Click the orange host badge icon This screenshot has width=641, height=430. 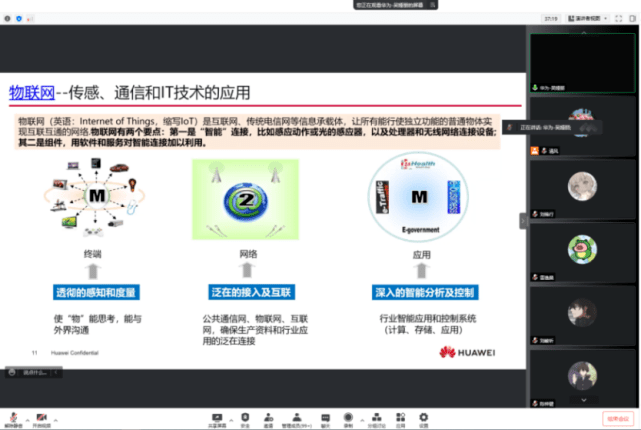534,151
